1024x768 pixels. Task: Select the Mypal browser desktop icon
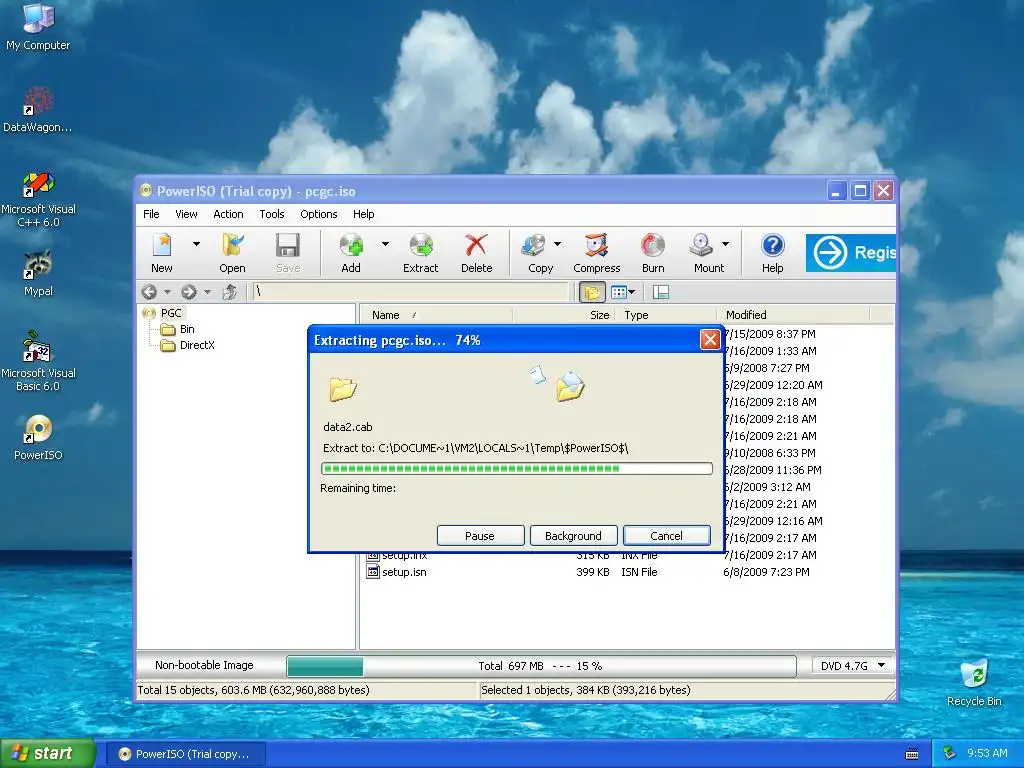[38, 273]
